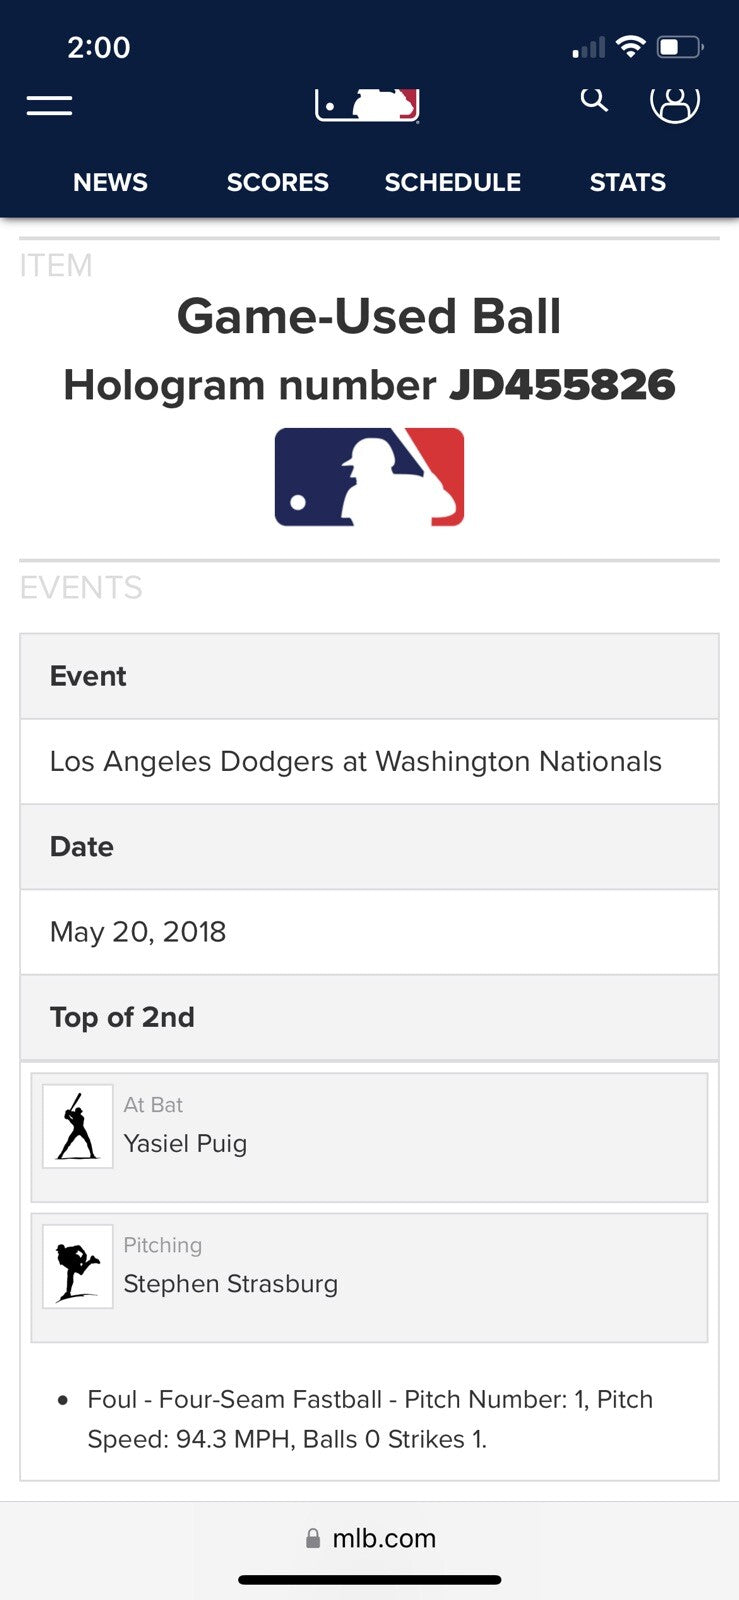Open the SCHEDULE tab
This screenshot has width=739, height=1600.
click(452, 182)
